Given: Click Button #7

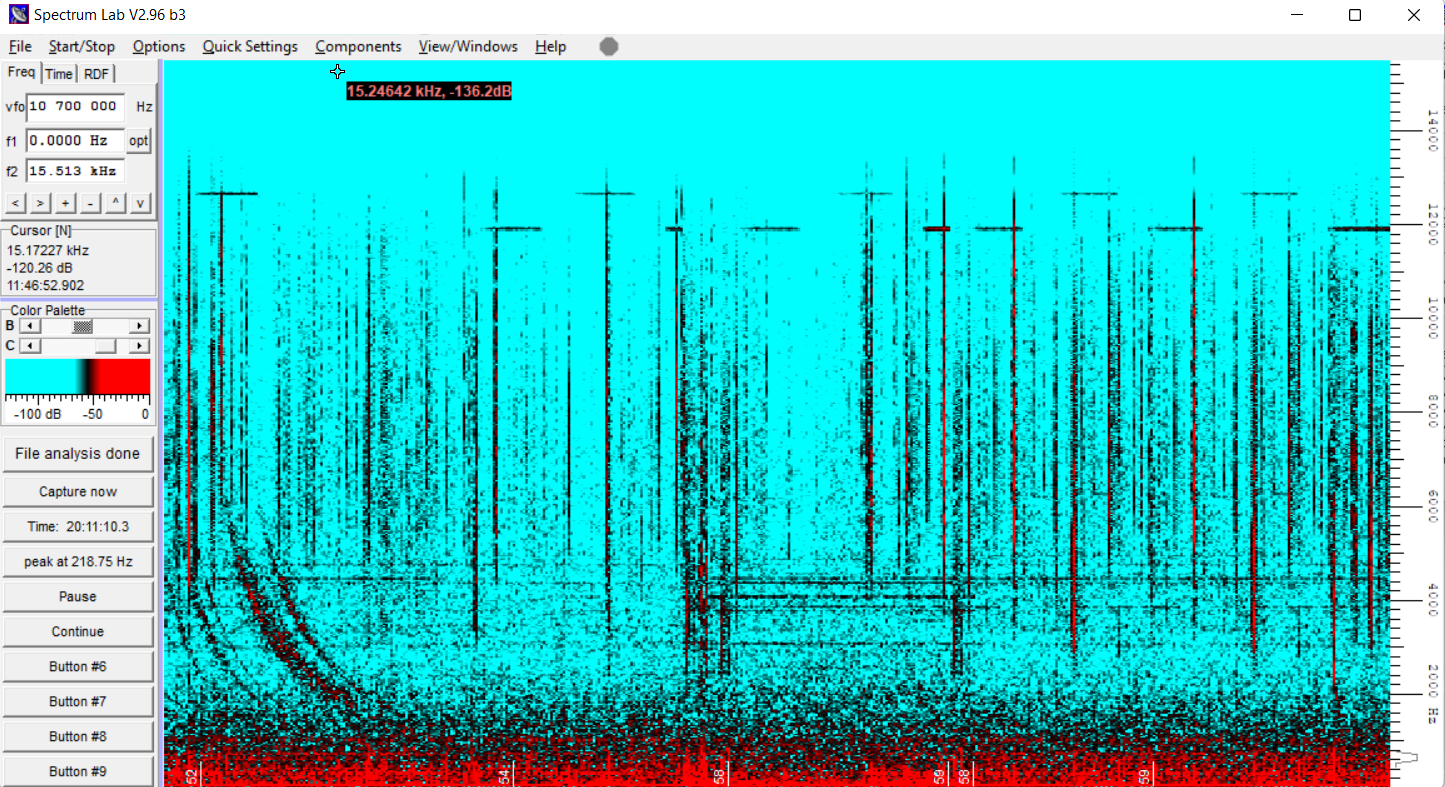Looking at the screenshot, I should 78,701.
